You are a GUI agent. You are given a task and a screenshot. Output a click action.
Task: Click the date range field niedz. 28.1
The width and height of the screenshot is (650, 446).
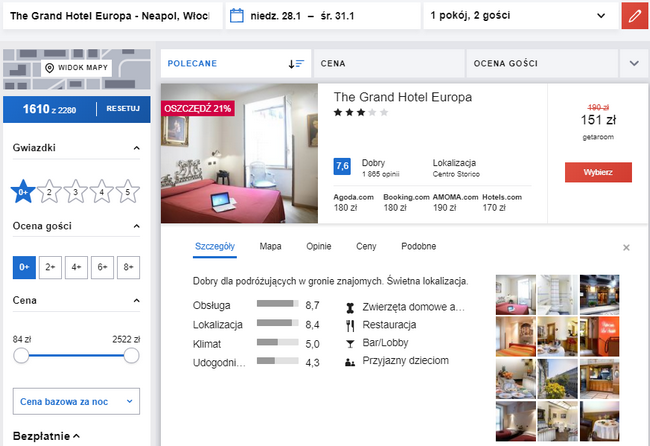pos(323,16)
